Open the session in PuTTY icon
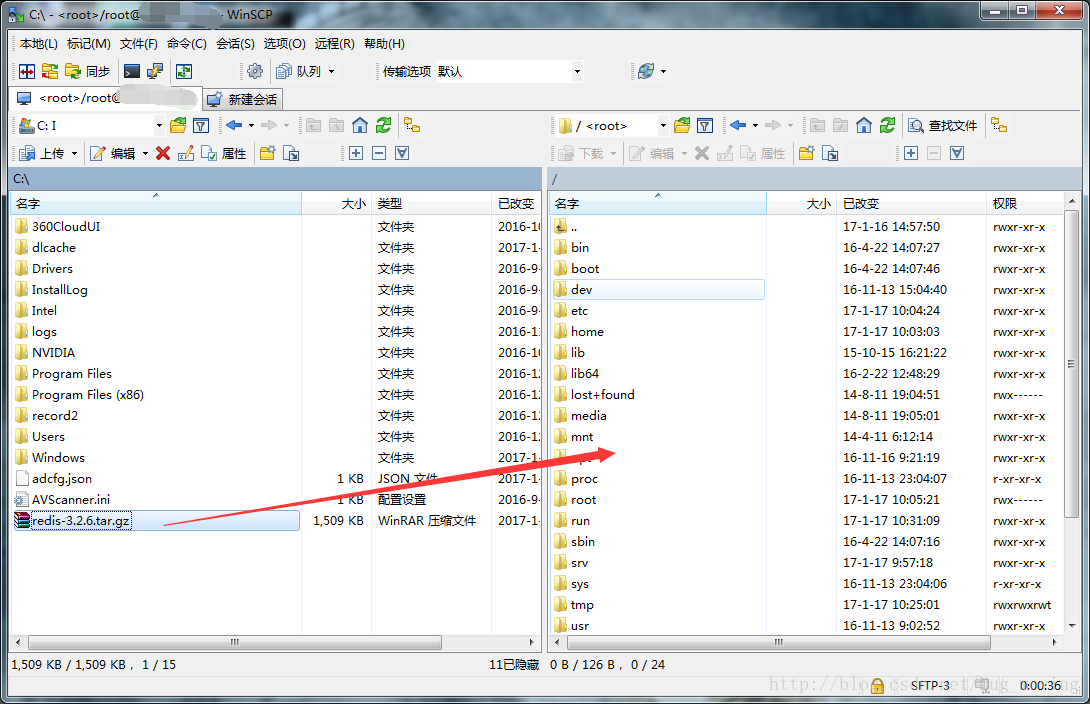1090x704 pixels. [154, 71]
